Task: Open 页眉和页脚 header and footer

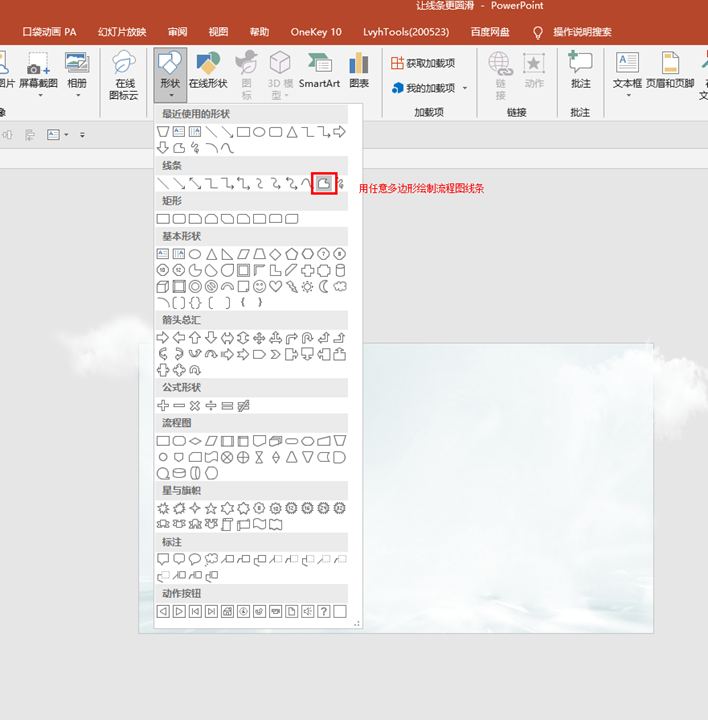Action: click(670, 71)
